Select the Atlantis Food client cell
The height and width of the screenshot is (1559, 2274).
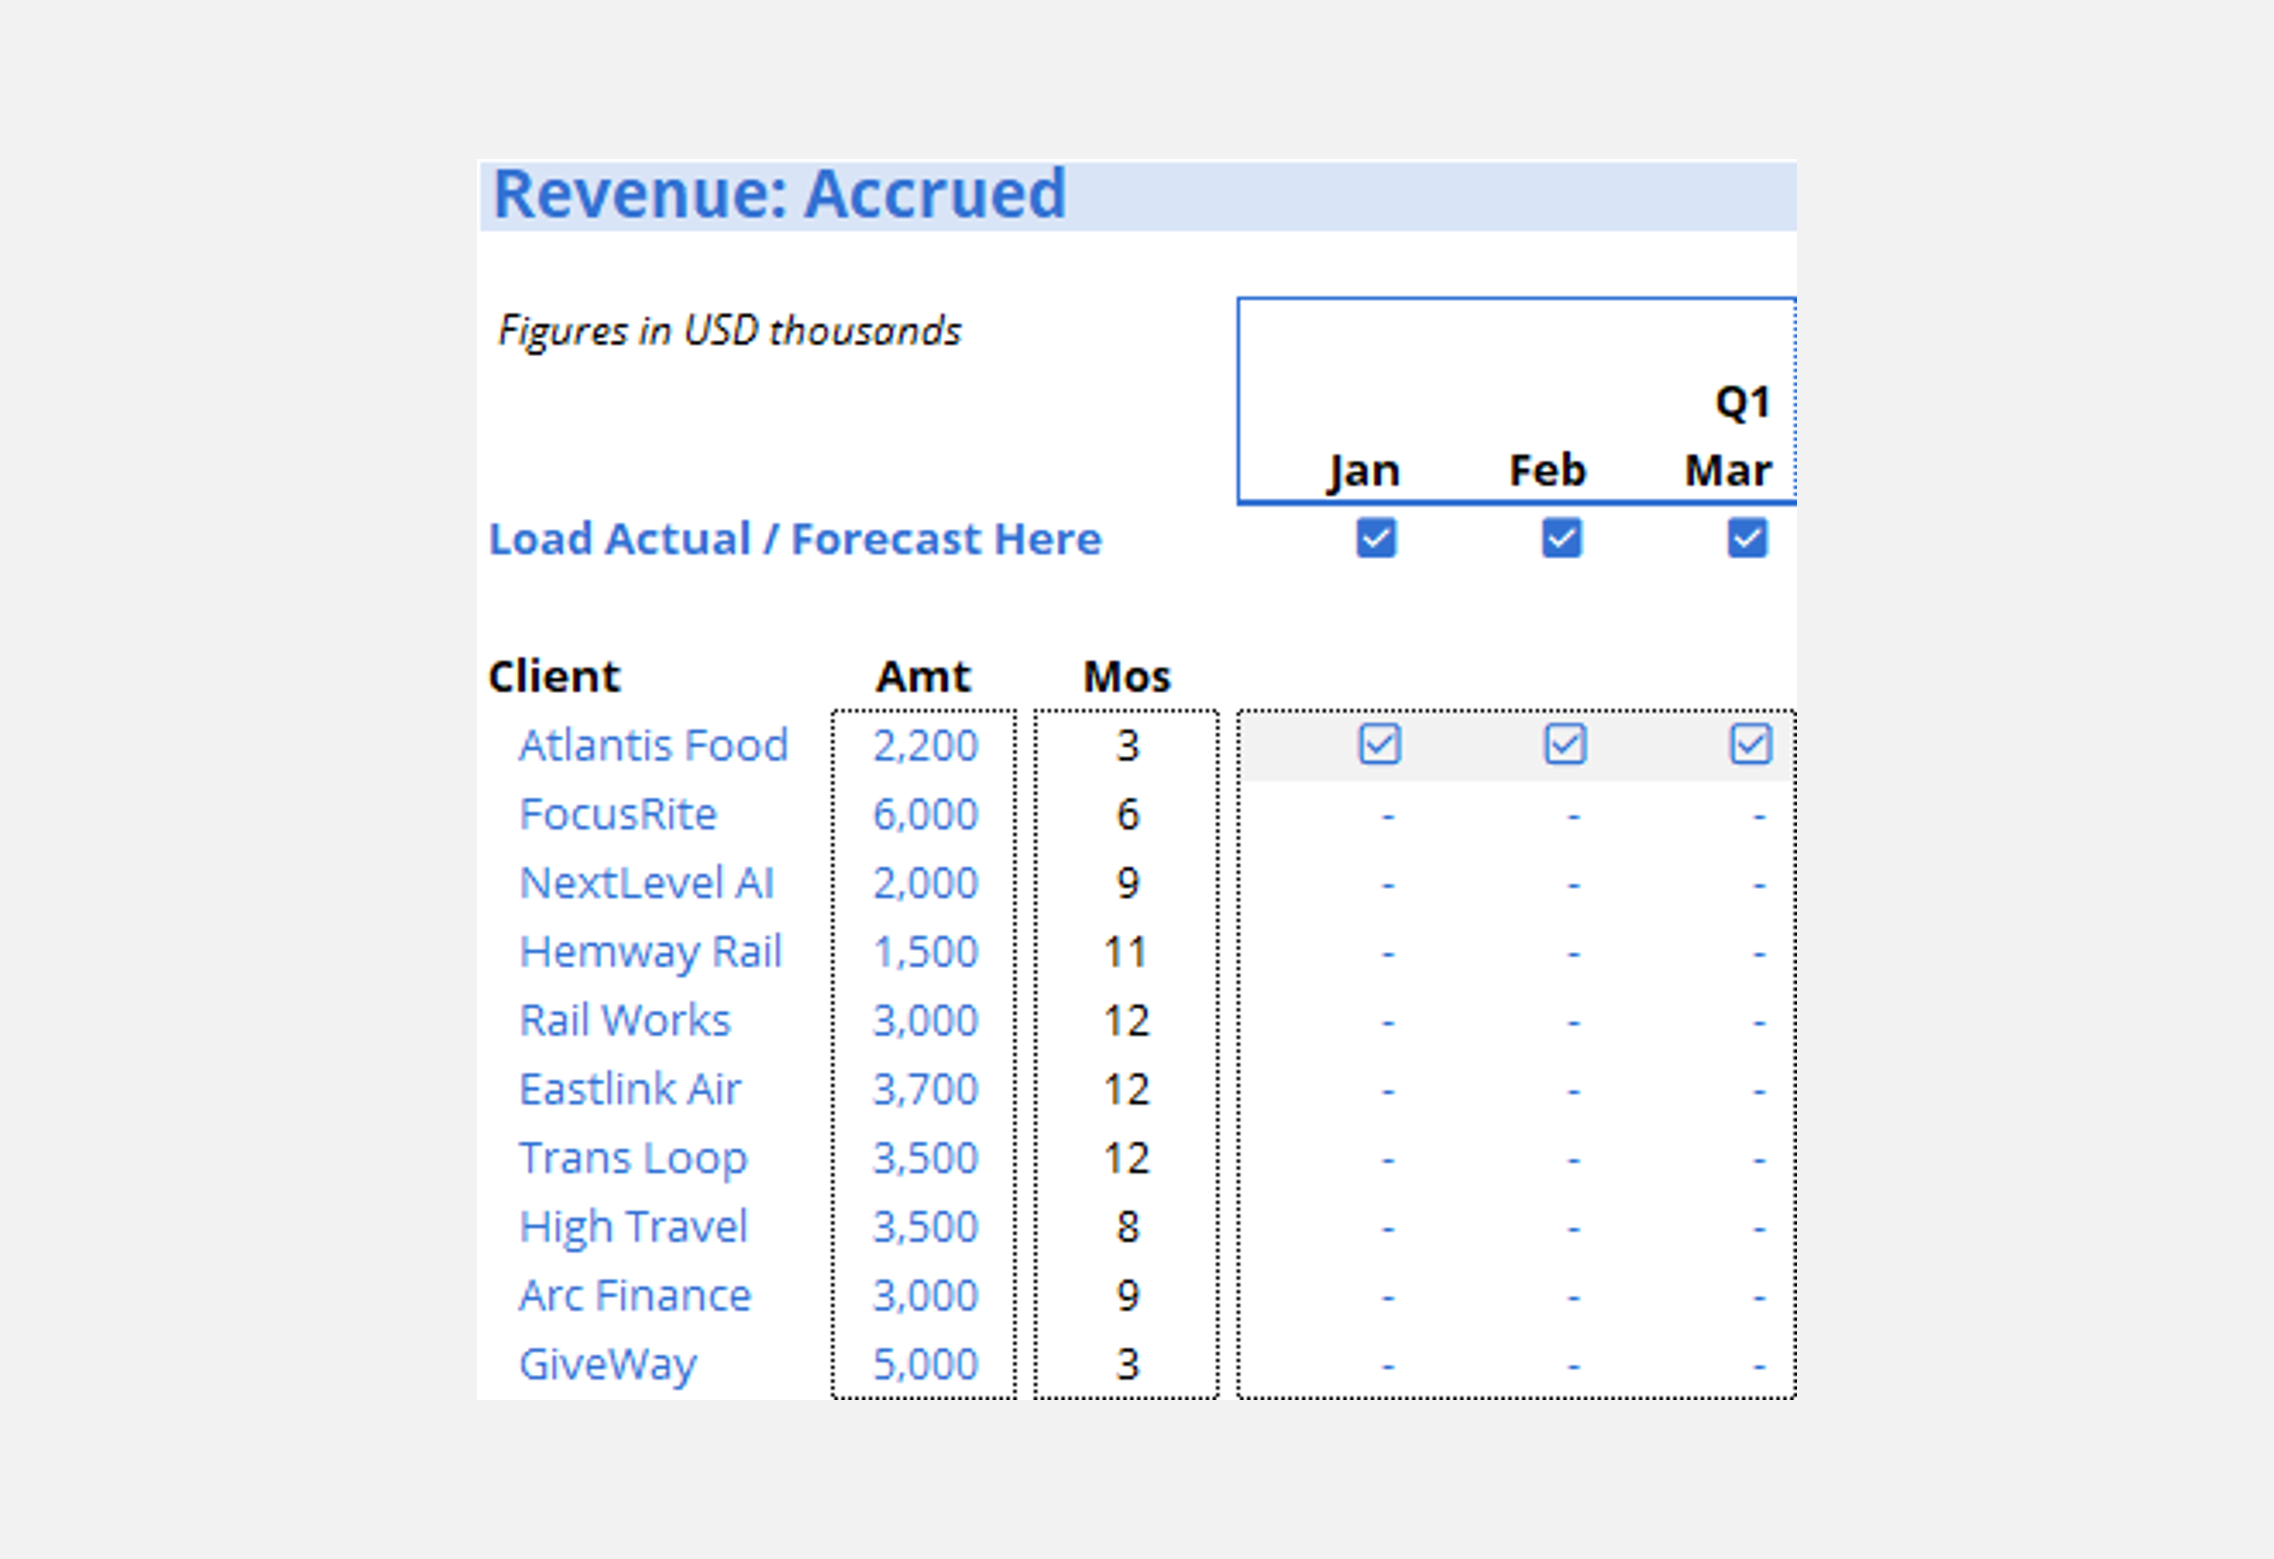pos(653,746)
